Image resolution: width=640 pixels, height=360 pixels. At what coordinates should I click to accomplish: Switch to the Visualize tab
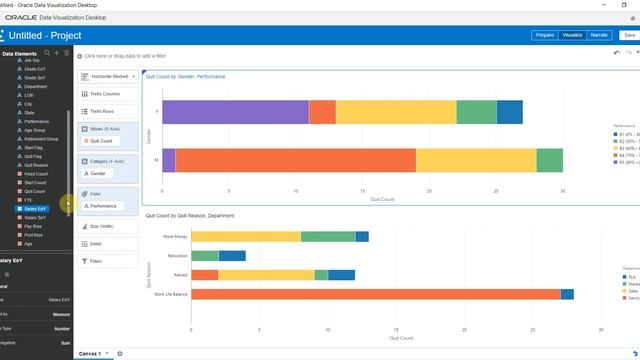coord(572,36)
